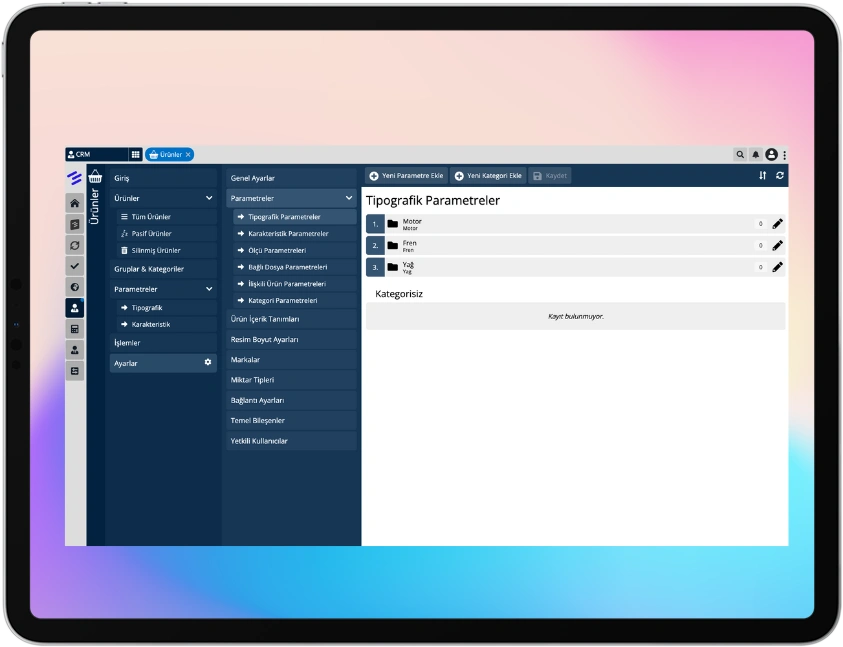Click pencil icon on Yağ row

(x=777, y=267)
